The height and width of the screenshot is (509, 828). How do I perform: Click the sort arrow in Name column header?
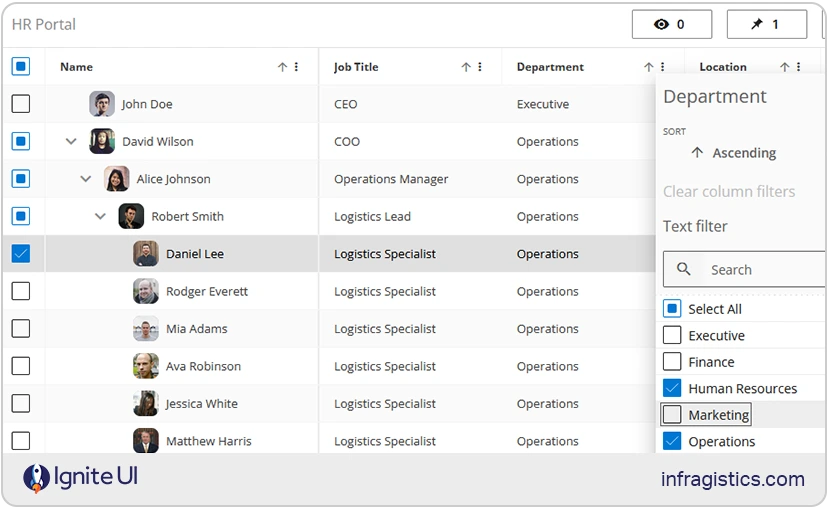(282, 67)
